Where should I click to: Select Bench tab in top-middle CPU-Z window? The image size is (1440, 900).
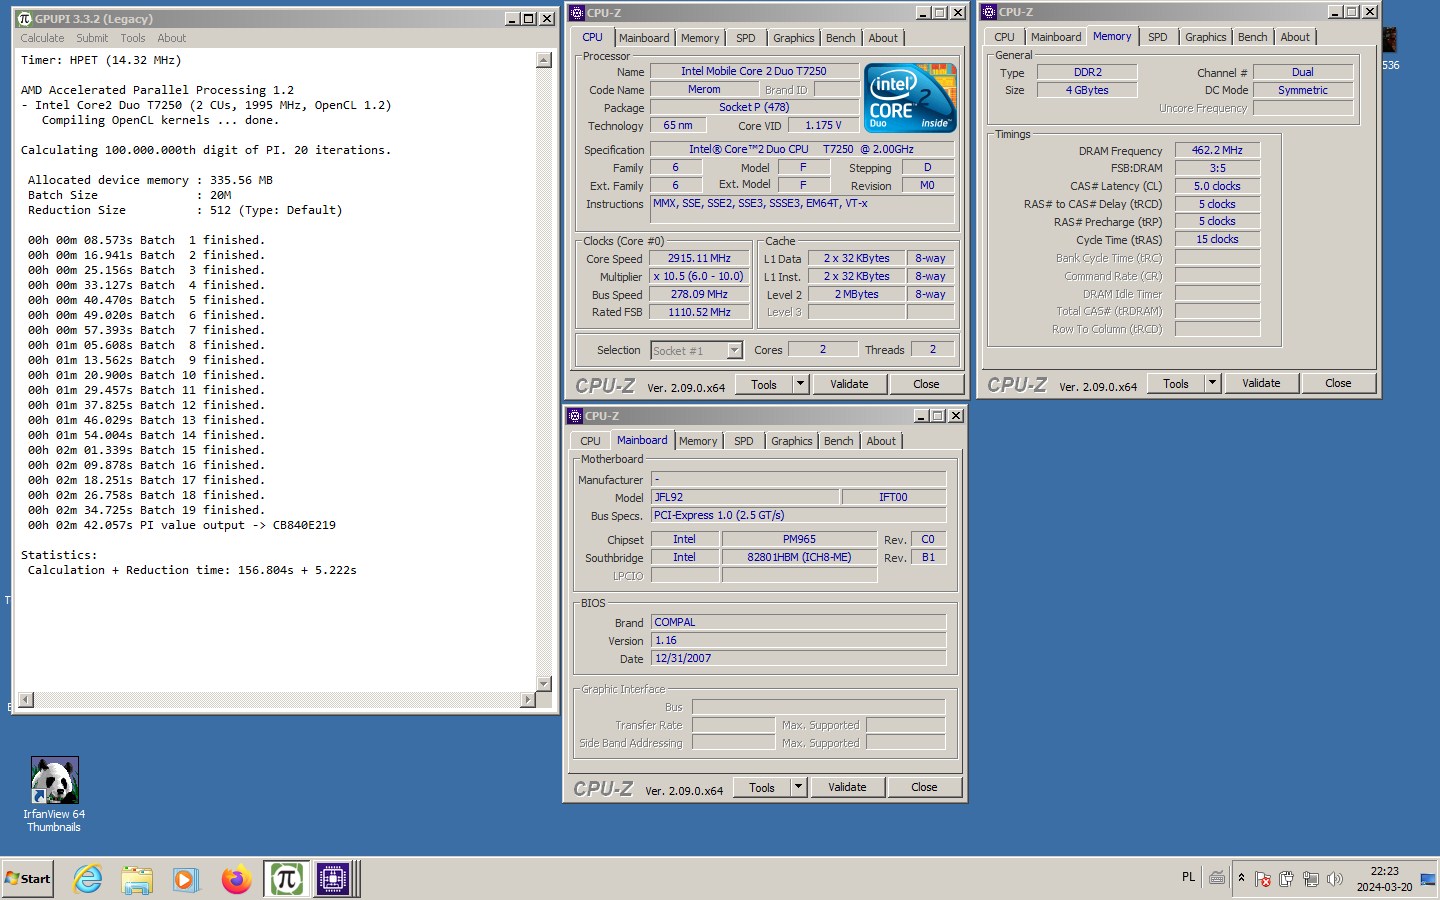(841, 38)
